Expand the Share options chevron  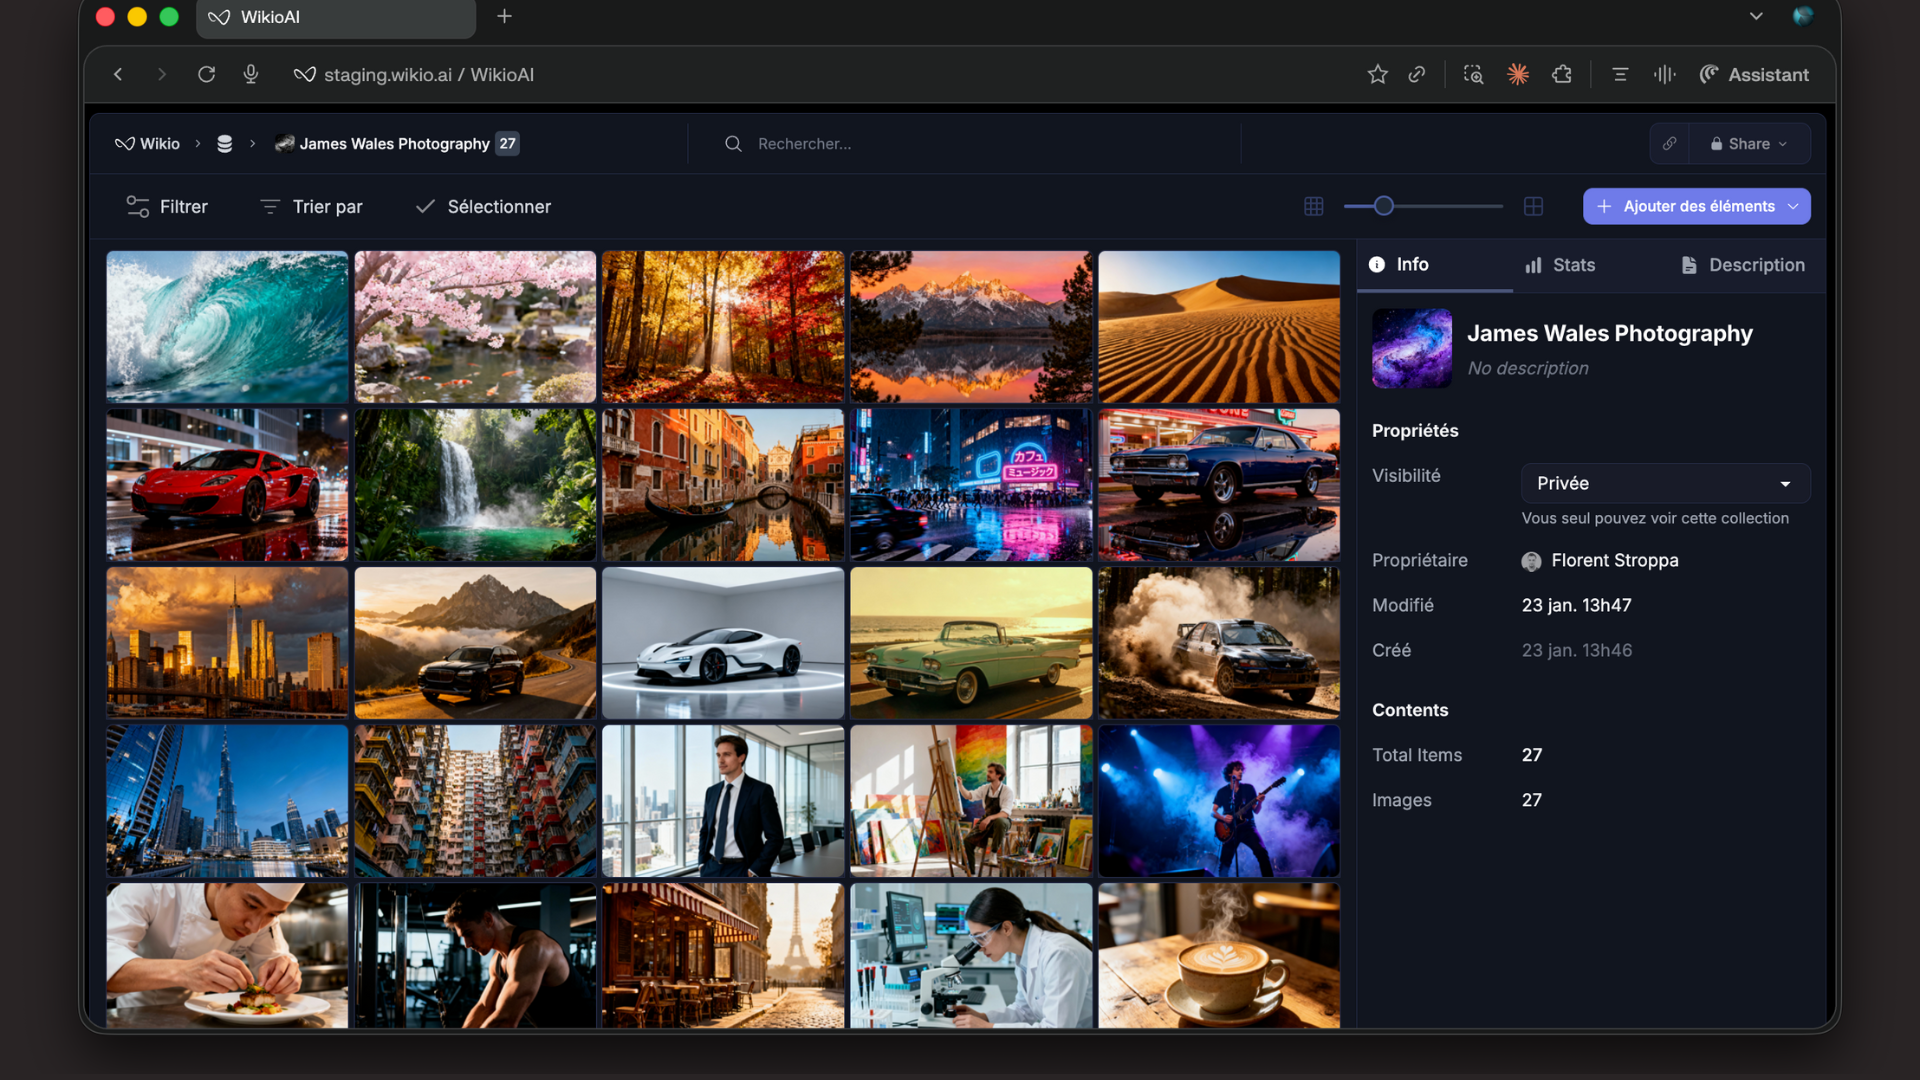pos(1784,143)
